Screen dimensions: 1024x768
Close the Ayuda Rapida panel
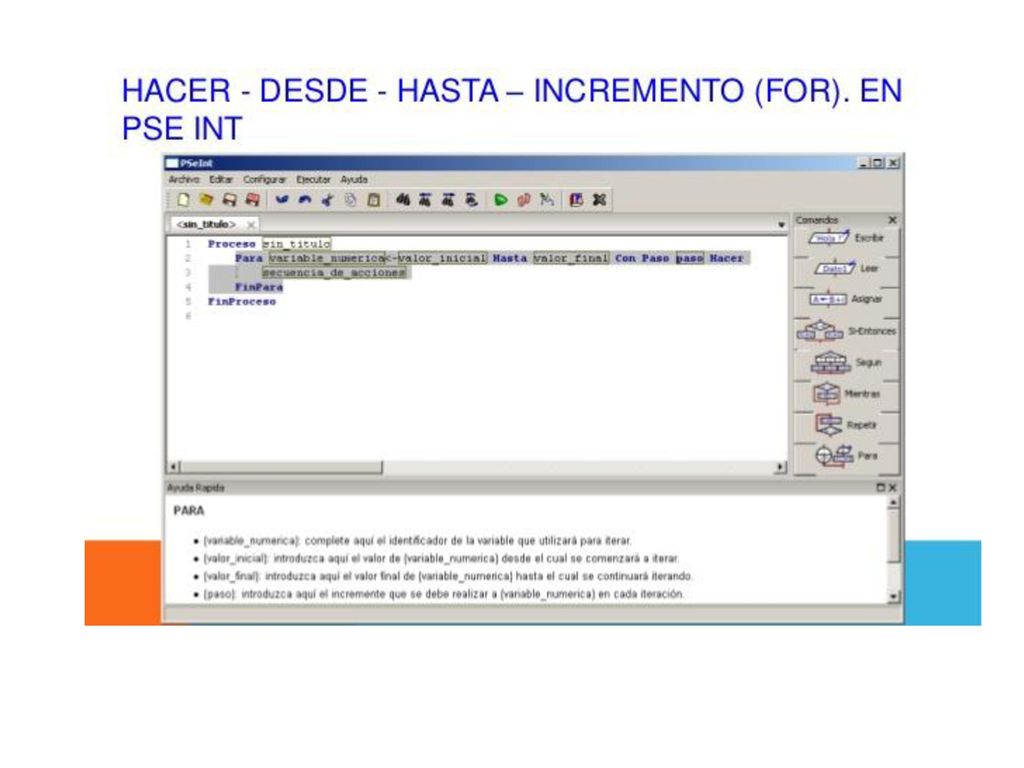pyautogui.click(x=893, y=488)
